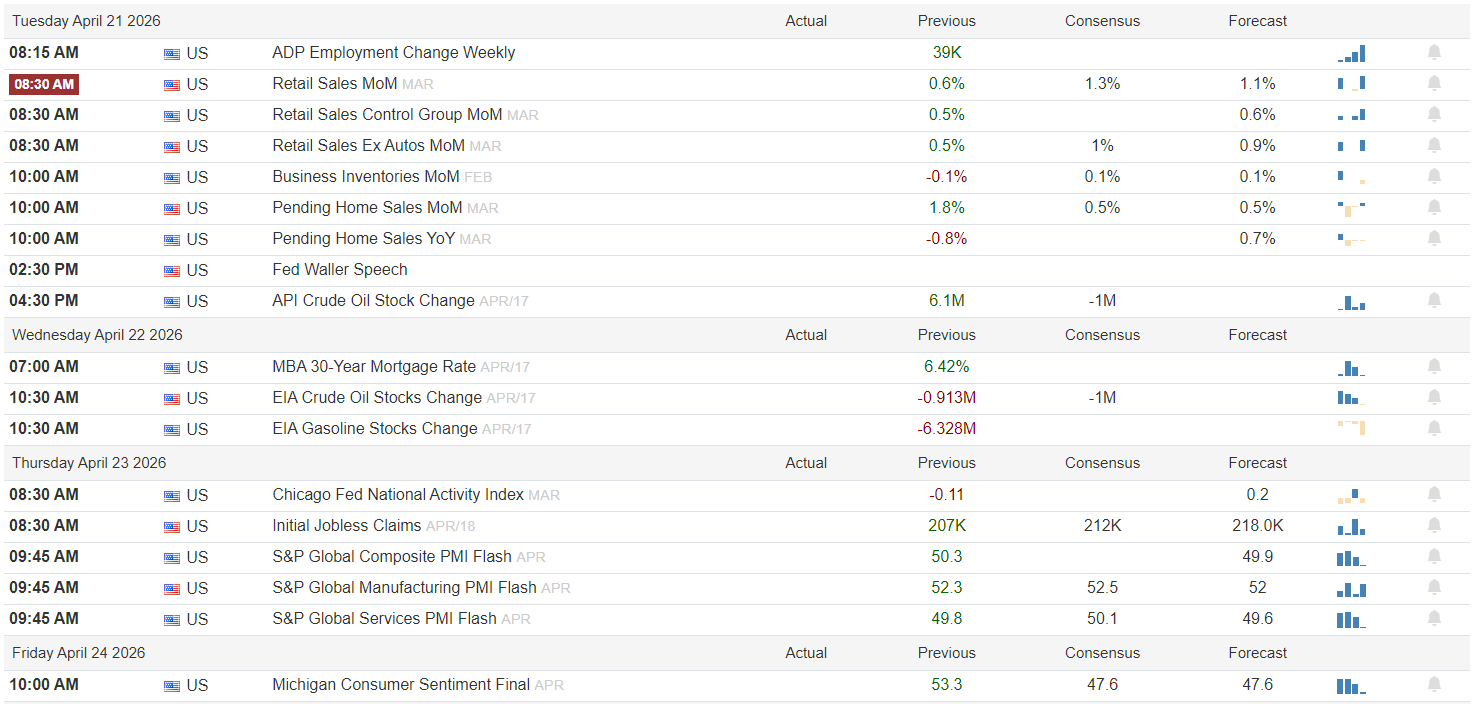This screenshot has height=704, width=1481.
Task: Open API Crude Oil Stock Change link
Action: tap(373, 300)
